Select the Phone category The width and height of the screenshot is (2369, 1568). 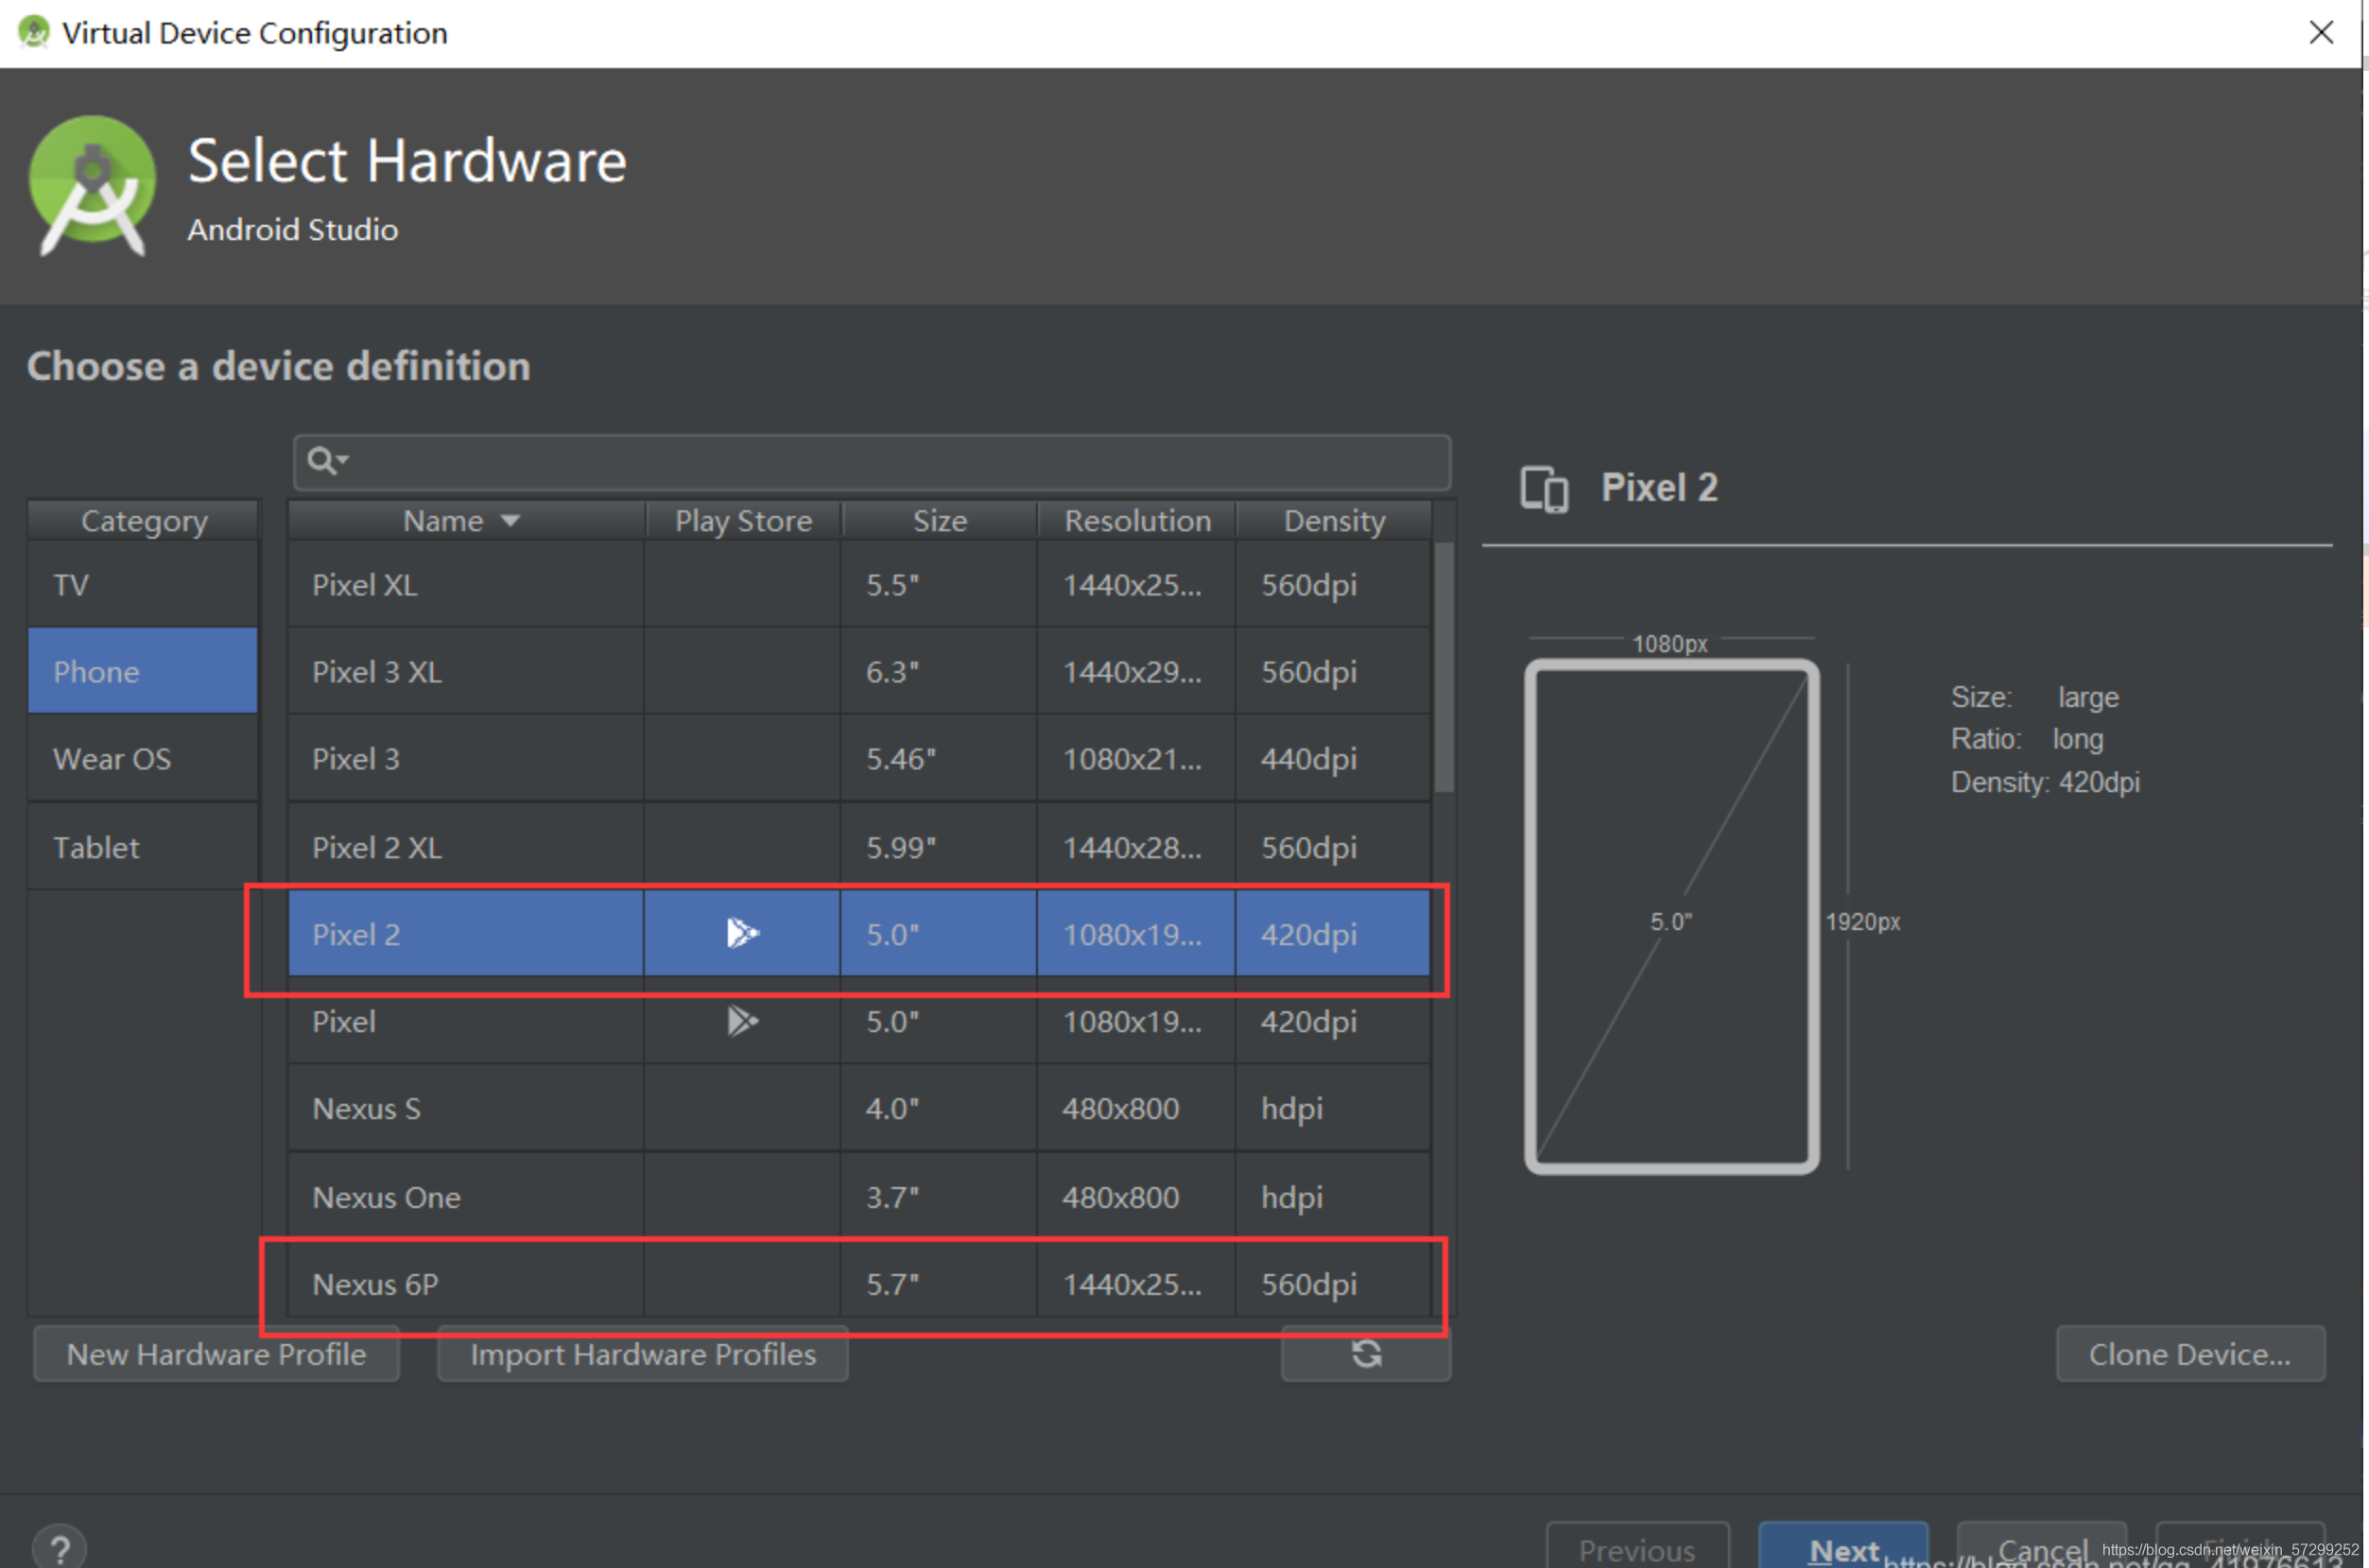tap(143, 671)
